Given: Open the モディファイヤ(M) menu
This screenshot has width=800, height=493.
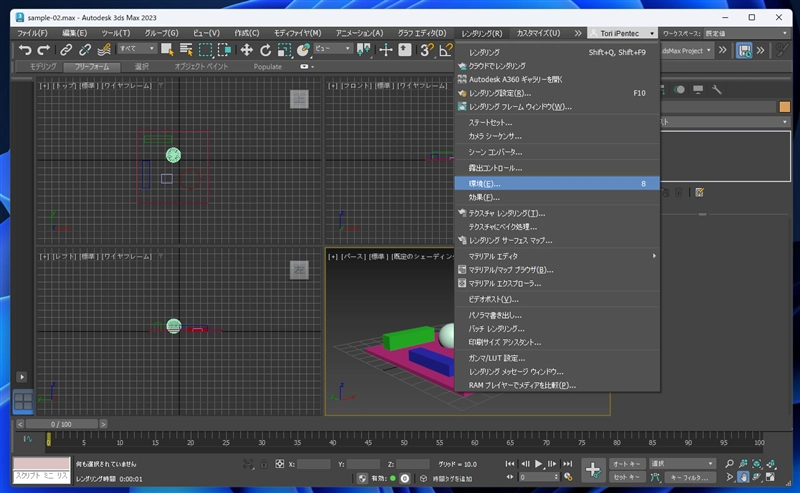Looking at the screenshot, I should click(x=297, y=33).
